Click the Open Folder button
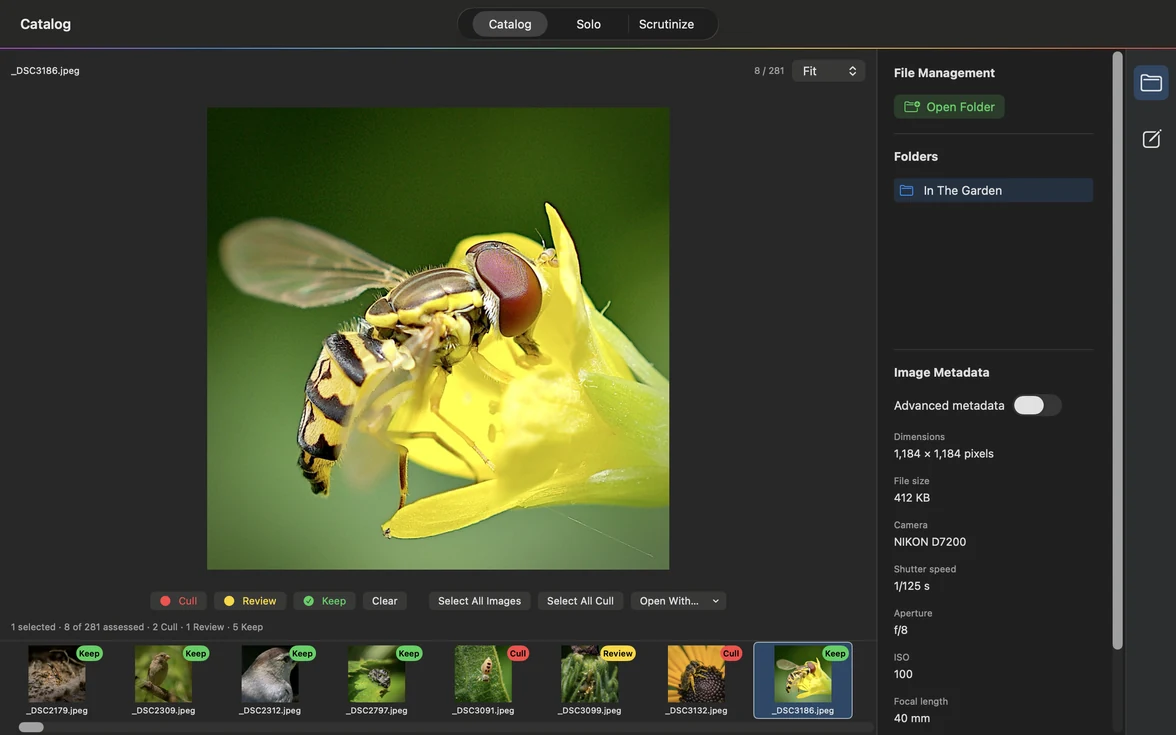 coord(949,106)
